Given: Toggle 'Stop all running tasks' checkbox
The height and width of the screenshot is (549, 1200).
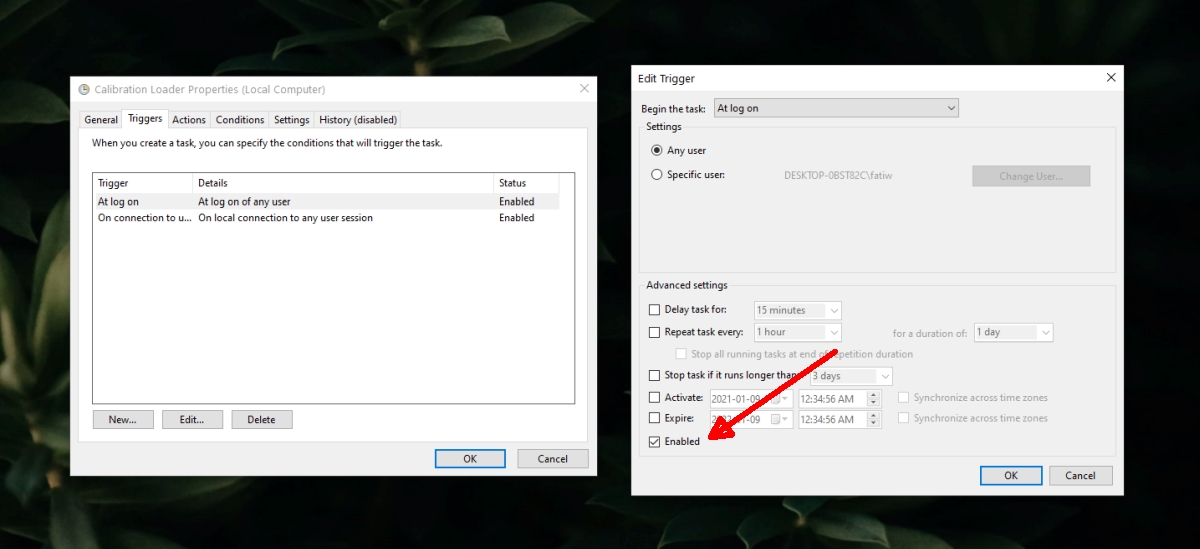Looking at the screenshot, I should point(681,354).
